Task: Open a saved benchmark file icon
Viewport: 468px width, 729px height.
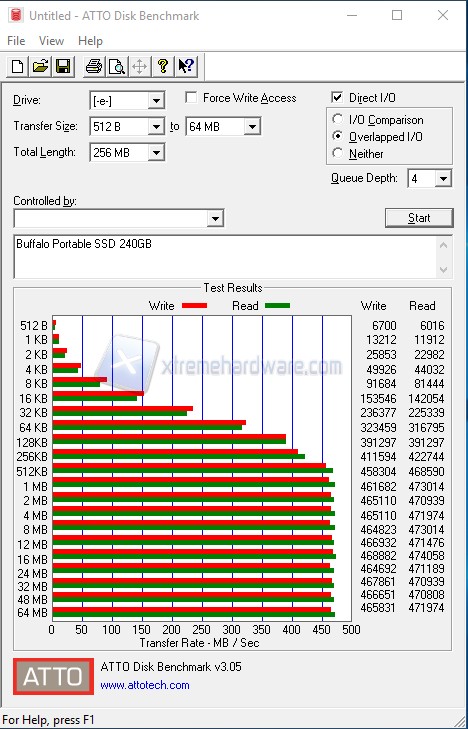Action: (x=40, y=66)
